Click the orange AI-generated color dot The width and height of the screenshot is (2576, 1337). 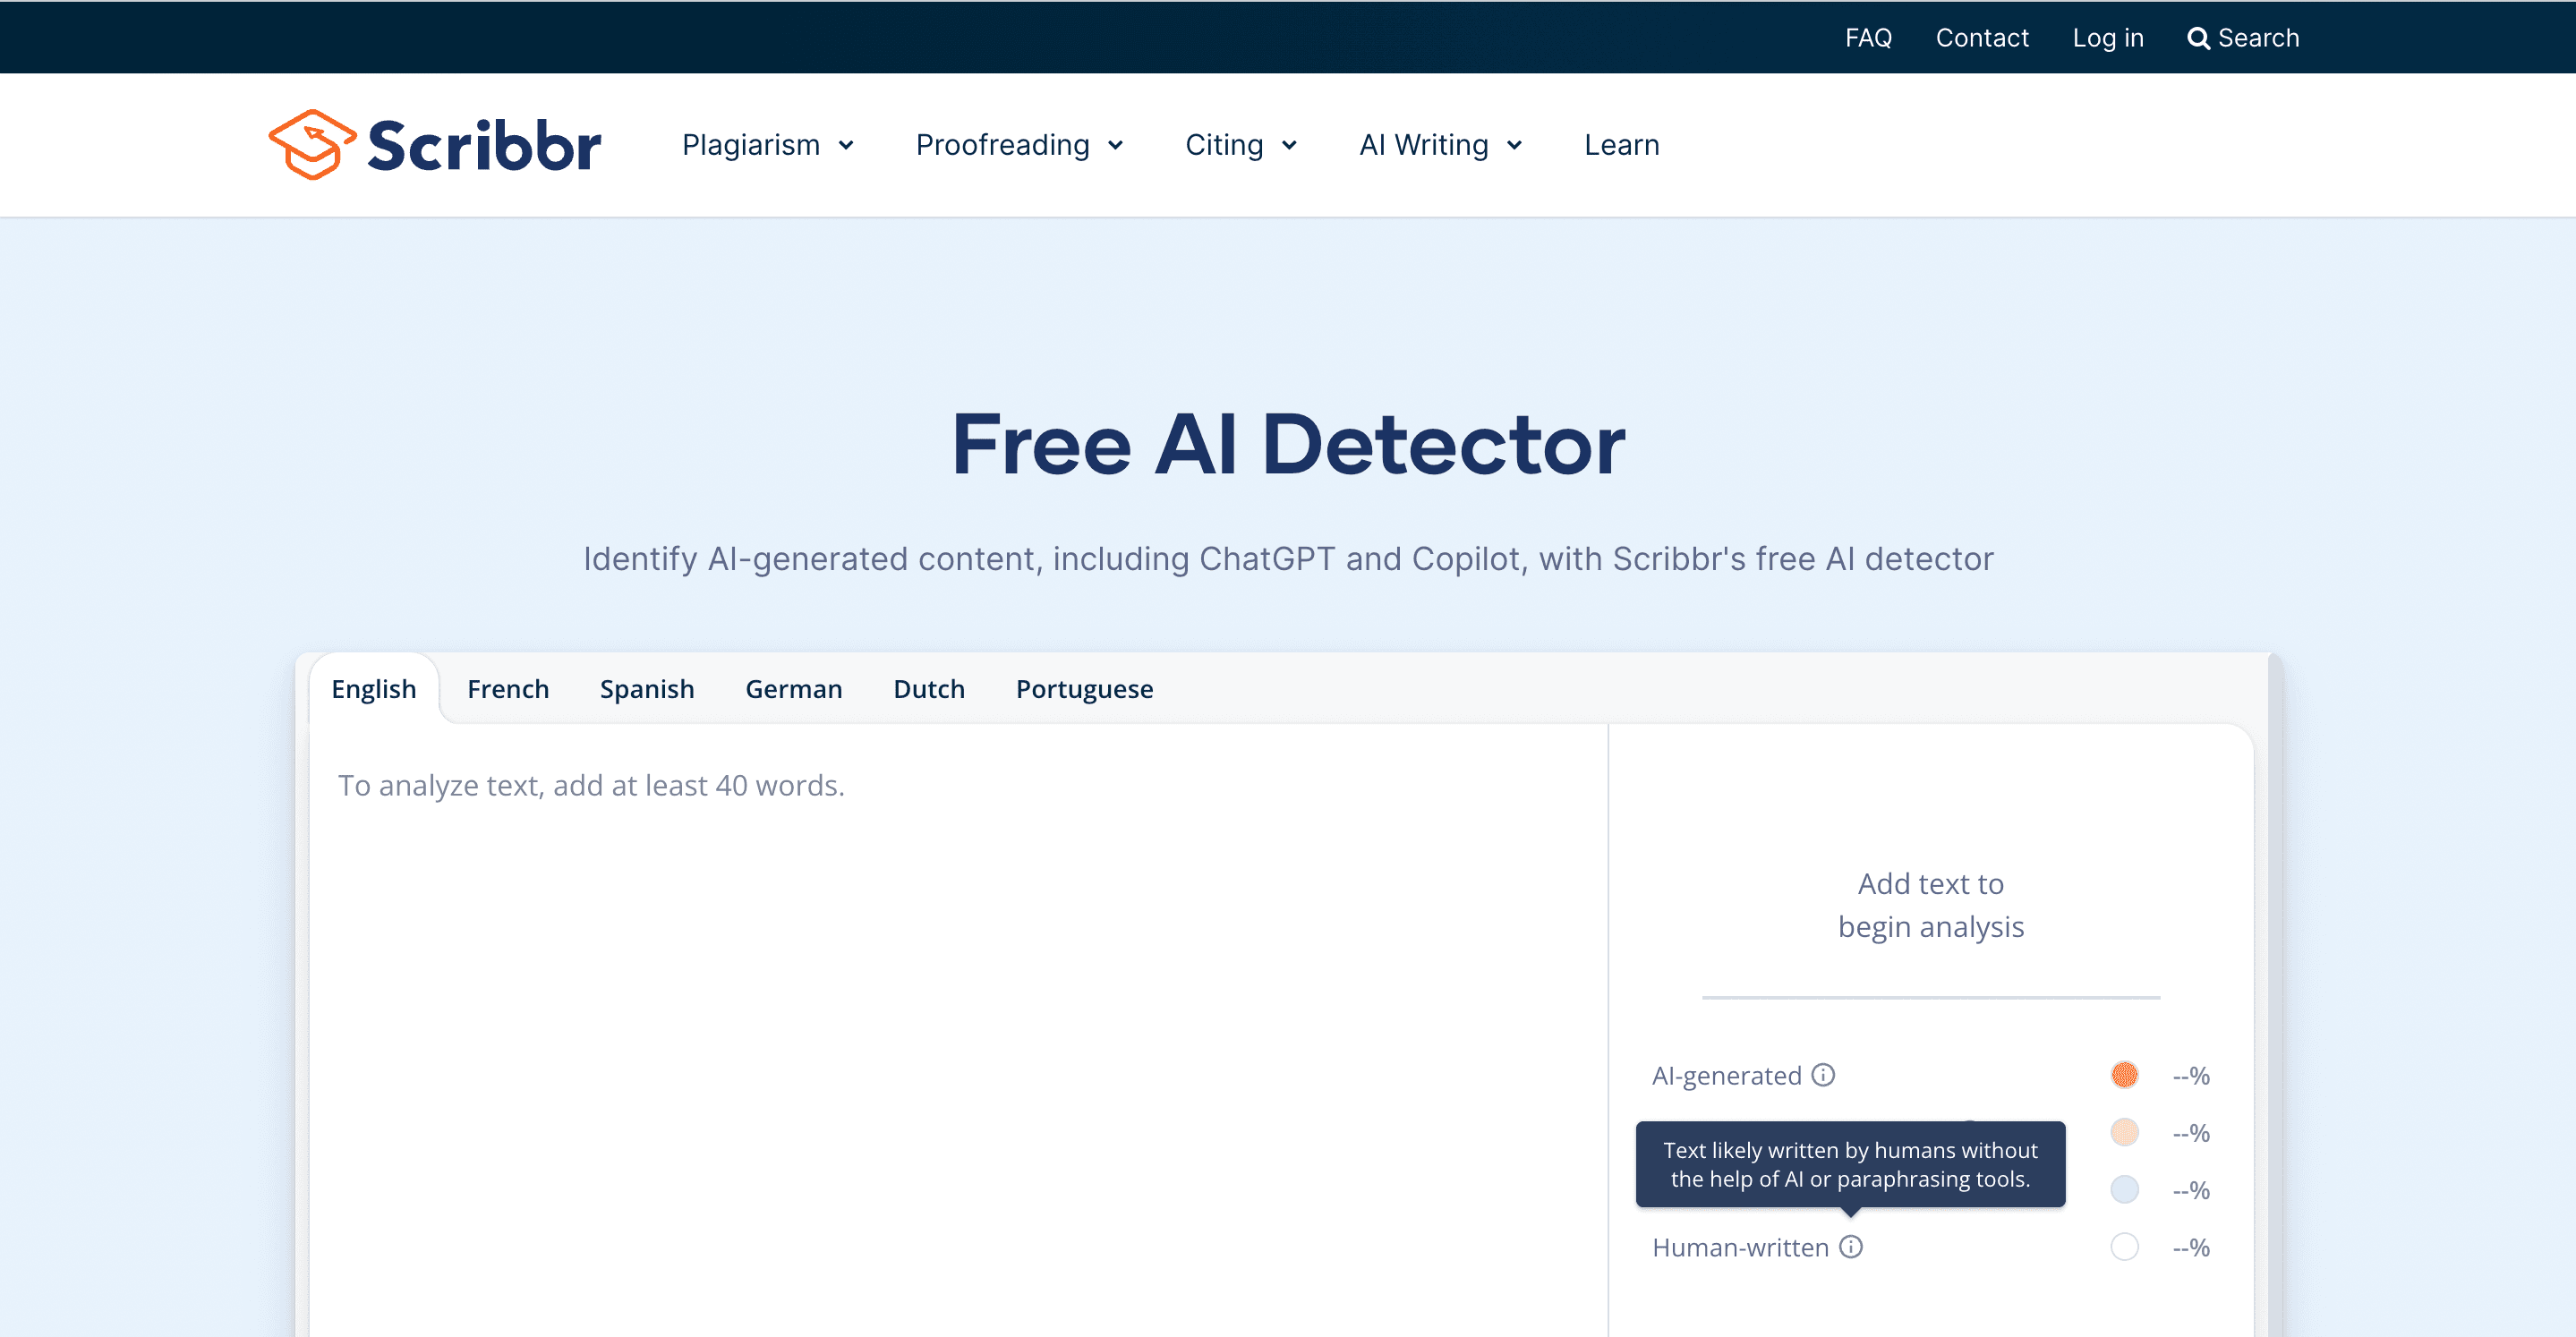pyautogui.click(x=2124, y=1075)
